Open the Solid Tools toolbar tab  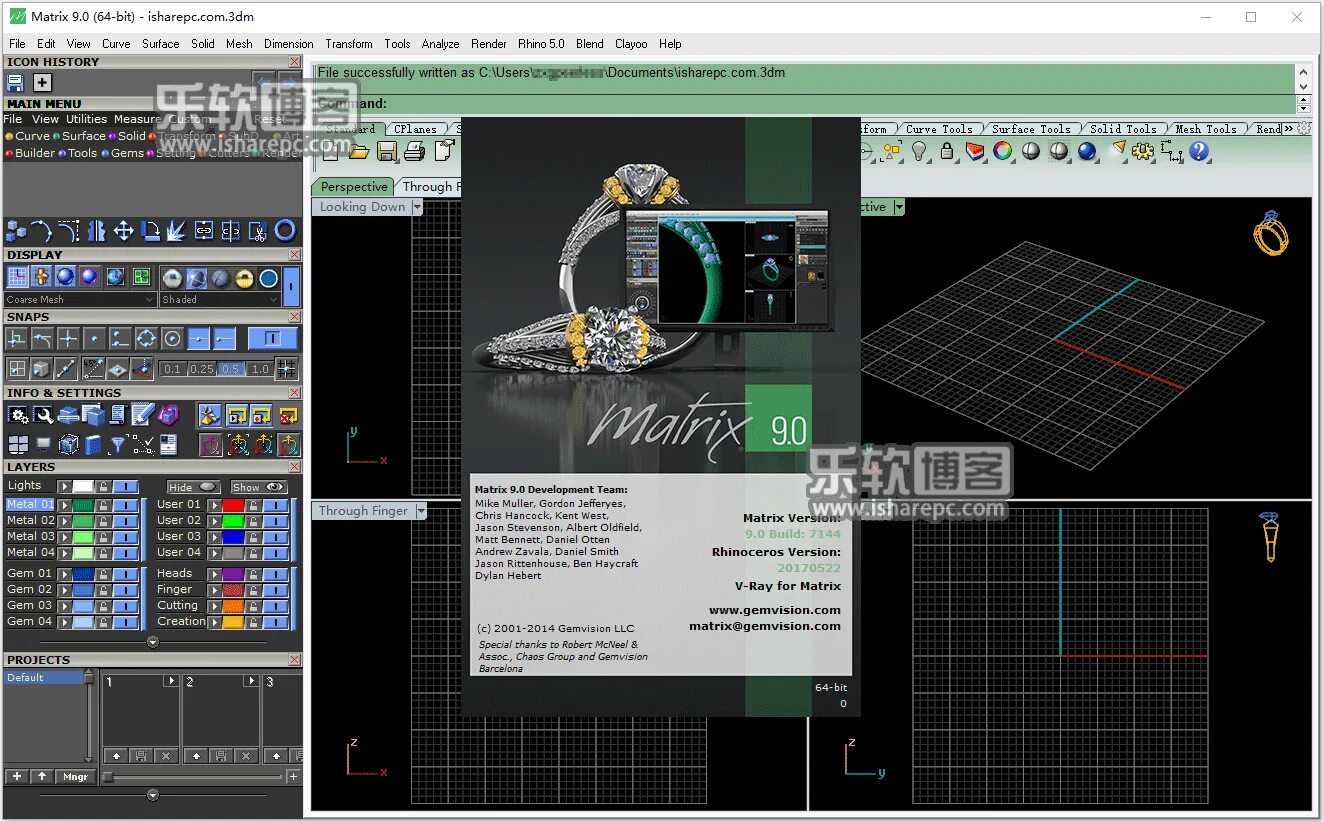pyautogui.click(x=1123, y=129)
